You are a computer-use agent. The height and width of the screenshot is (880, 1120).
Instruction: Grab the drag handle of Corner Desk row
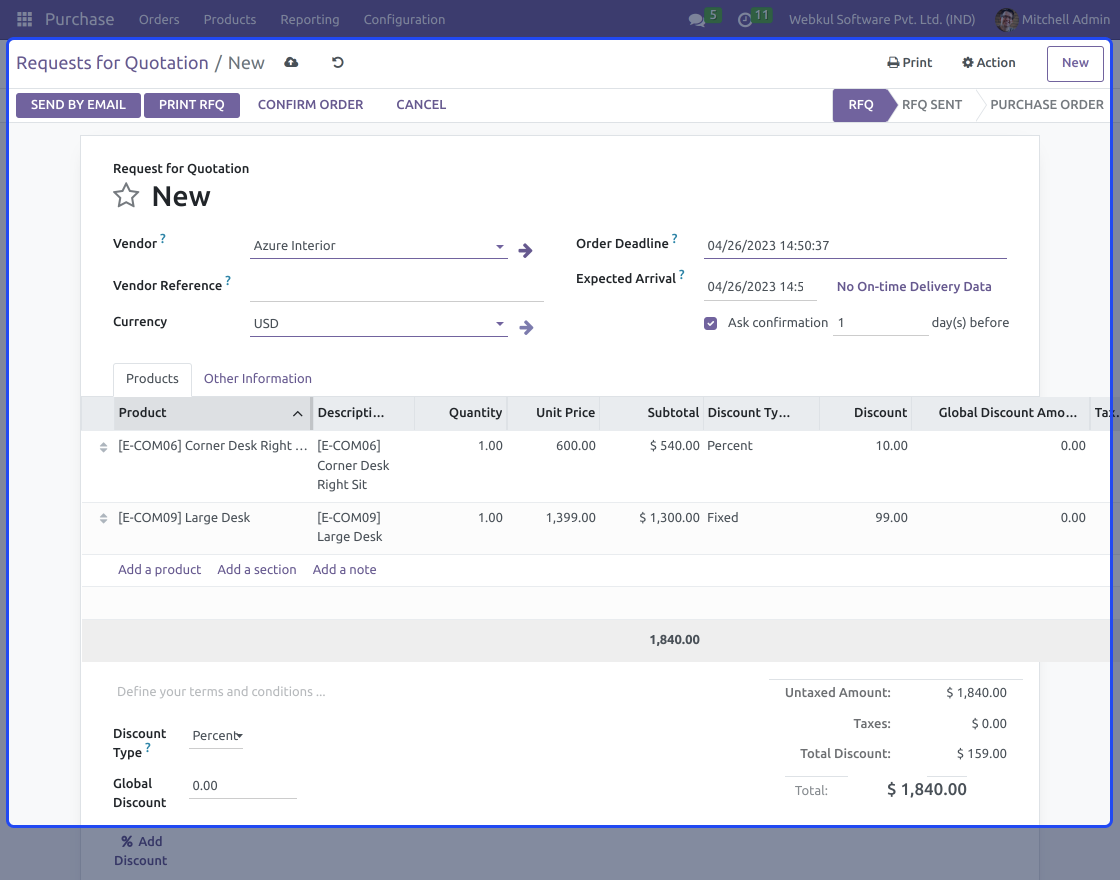click(104, 447)
